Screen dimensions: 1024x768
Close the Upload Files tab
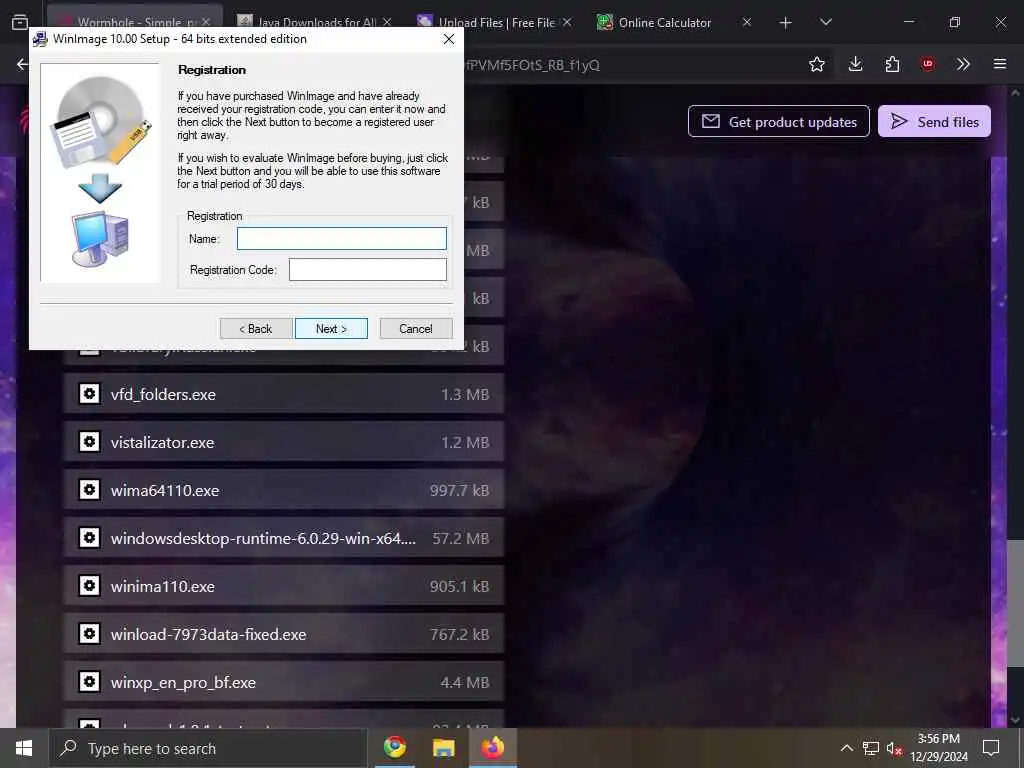coord(567,22)
